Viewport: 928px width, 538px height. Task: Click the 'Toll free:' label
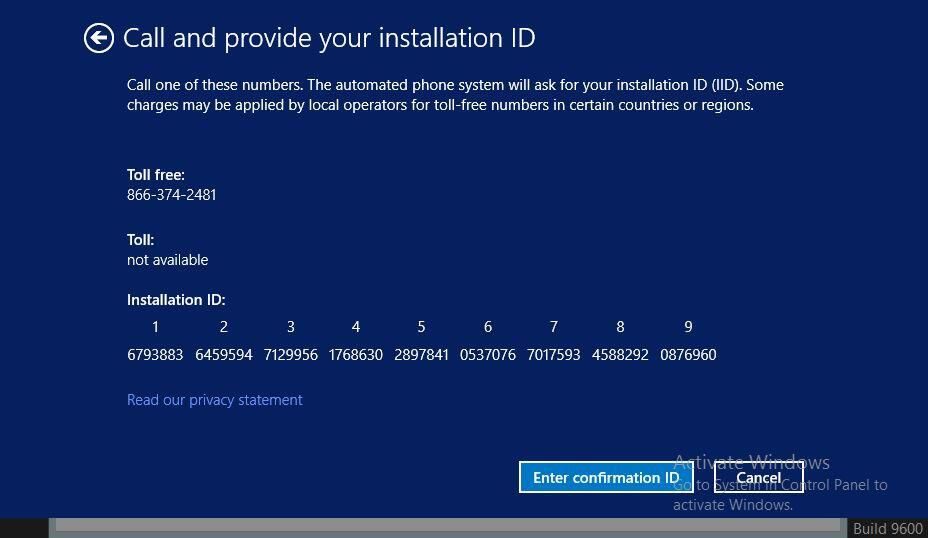tap(156, 175)
